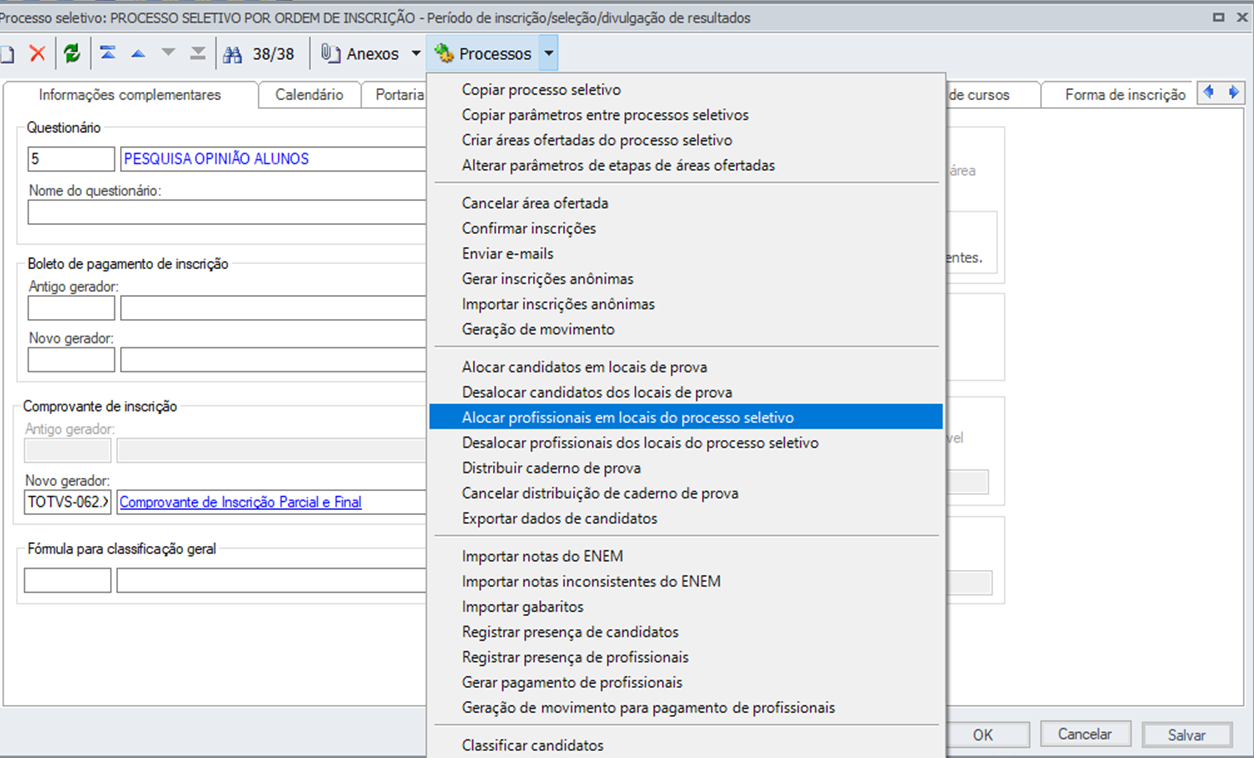Screen dimensions: 1254x758
Task: Click the boleto Novo gerador code field
Action: (71, 359)
